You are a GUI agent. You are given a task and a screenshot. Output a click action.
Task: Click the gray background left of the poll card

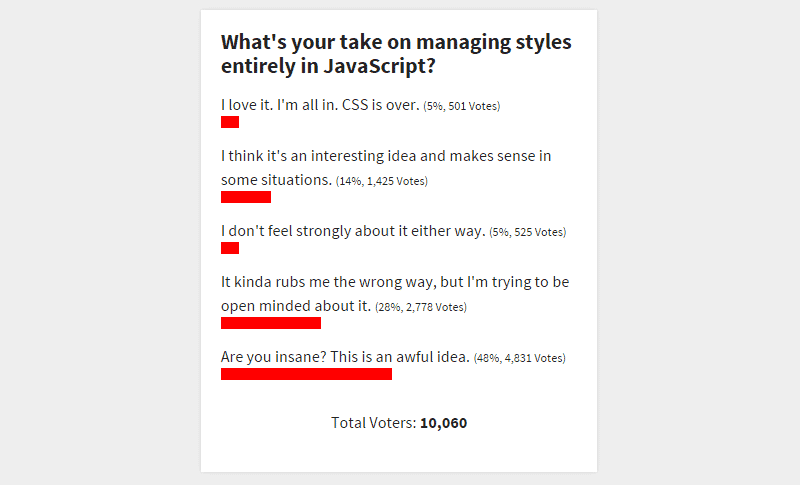100,240
